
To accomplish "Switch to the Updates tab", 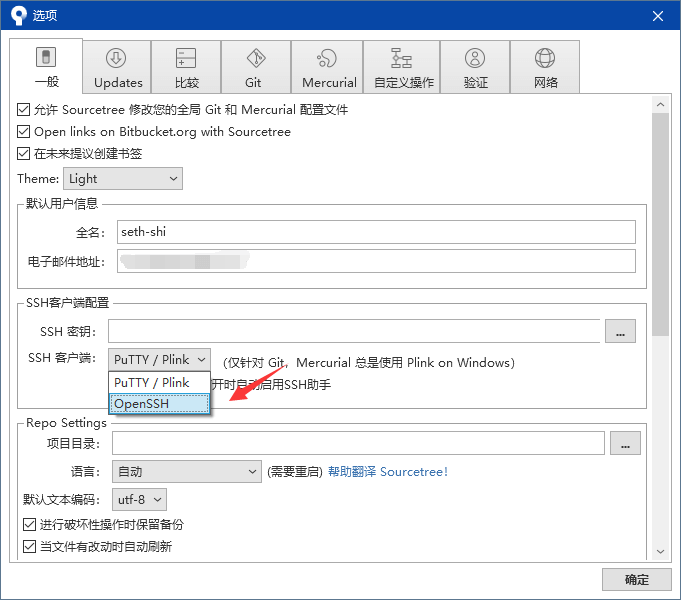I will [117, 67].
